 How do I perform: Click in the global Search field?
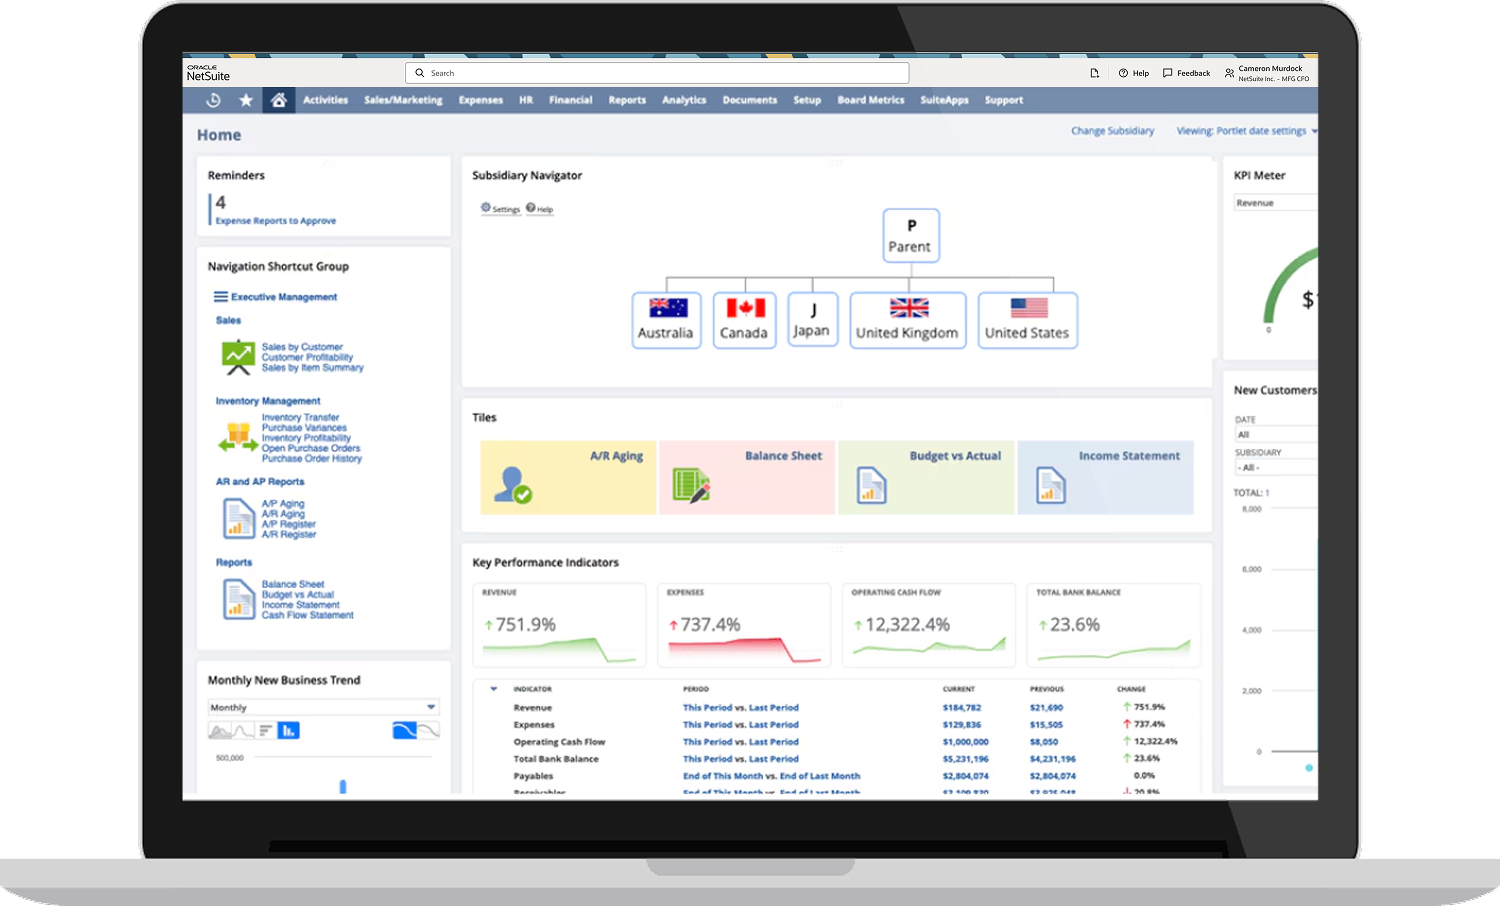pyautogui.click(x=657, y=73)
